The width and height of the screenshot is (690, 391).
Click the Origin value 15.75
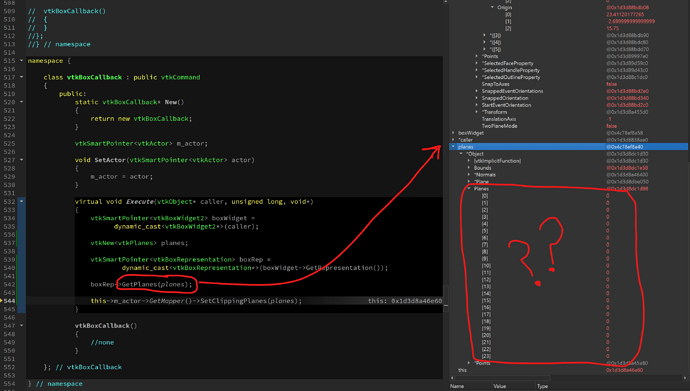[x=613, y=28]
